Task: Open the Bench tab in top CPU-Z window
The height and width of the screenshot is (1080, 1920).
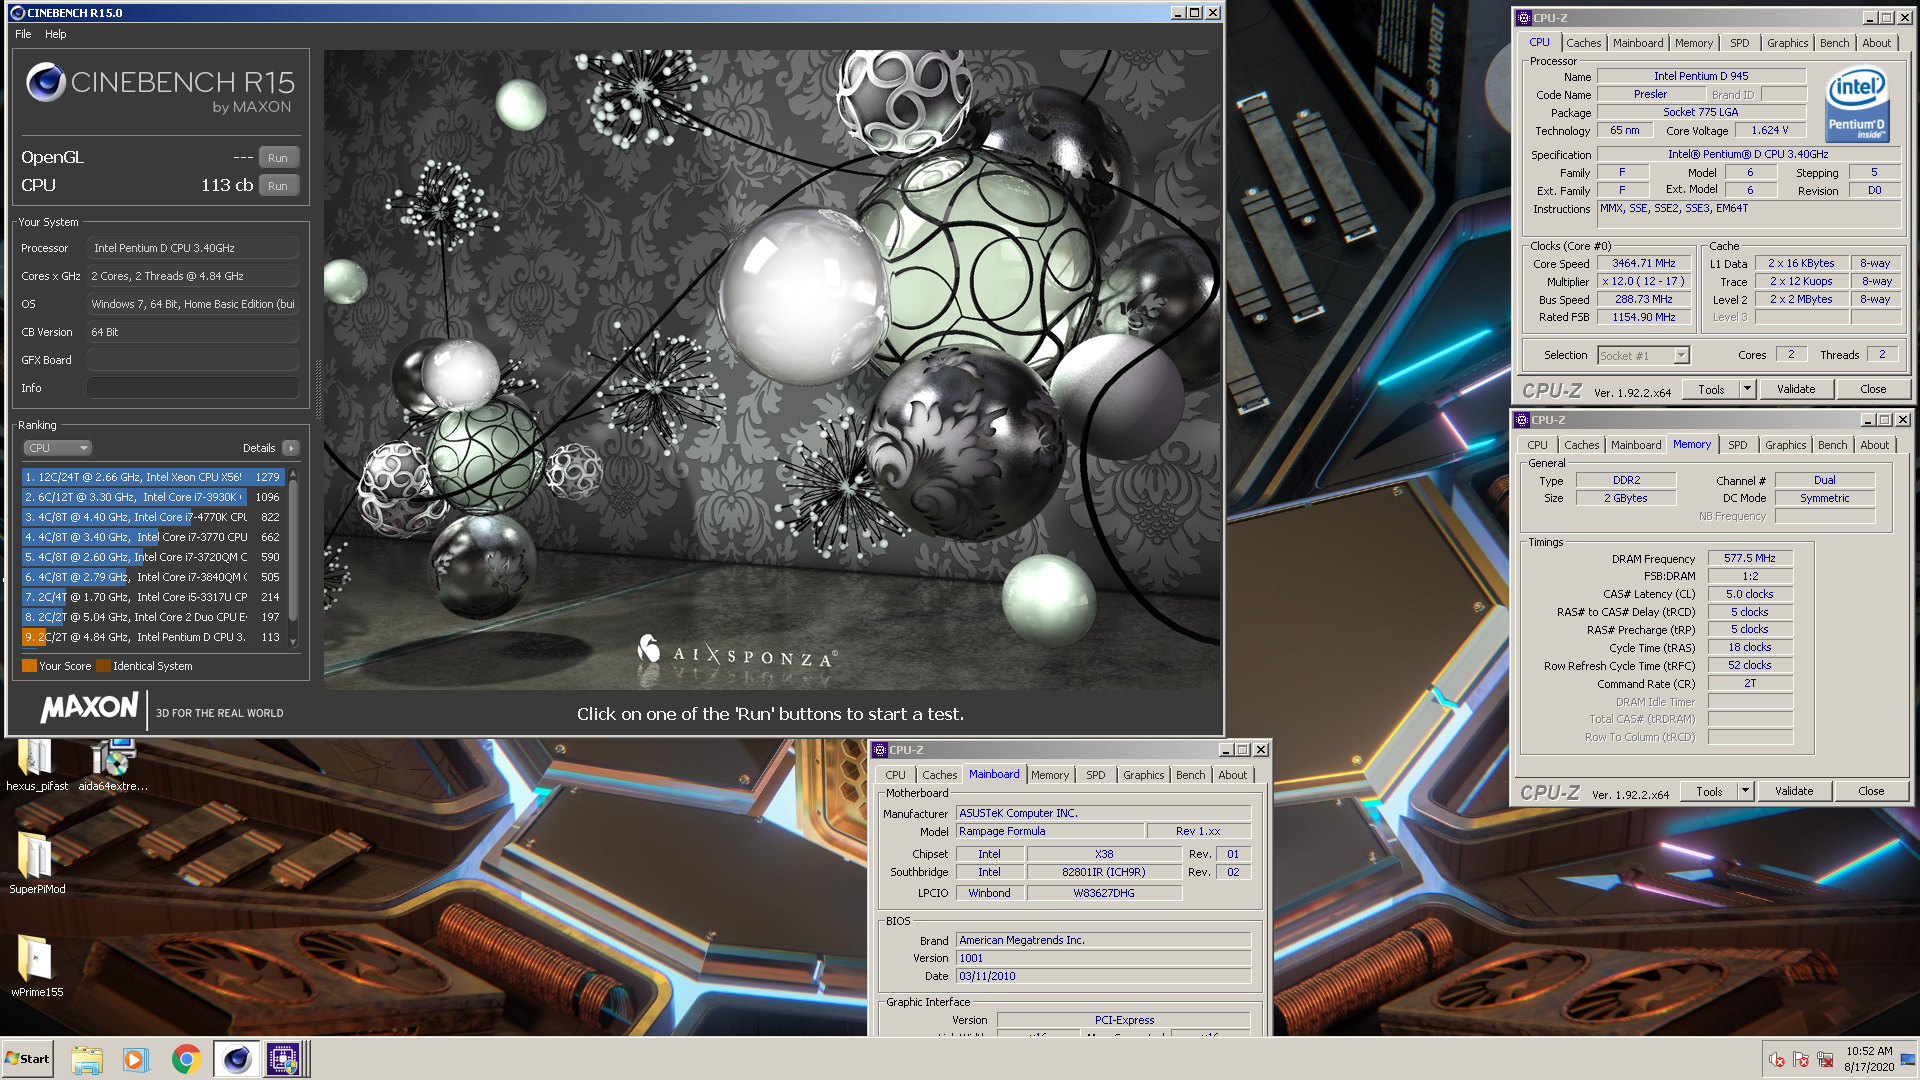Action: (1834, 43)
